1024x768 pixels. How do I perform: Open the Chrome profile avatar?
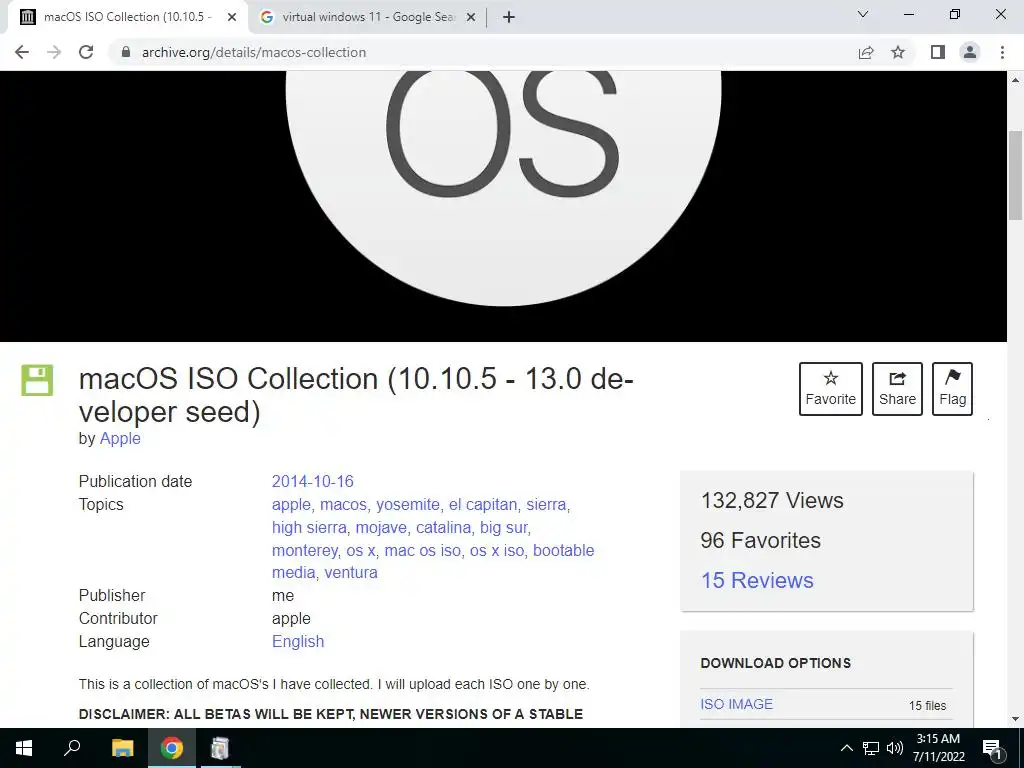coord(970,52)
